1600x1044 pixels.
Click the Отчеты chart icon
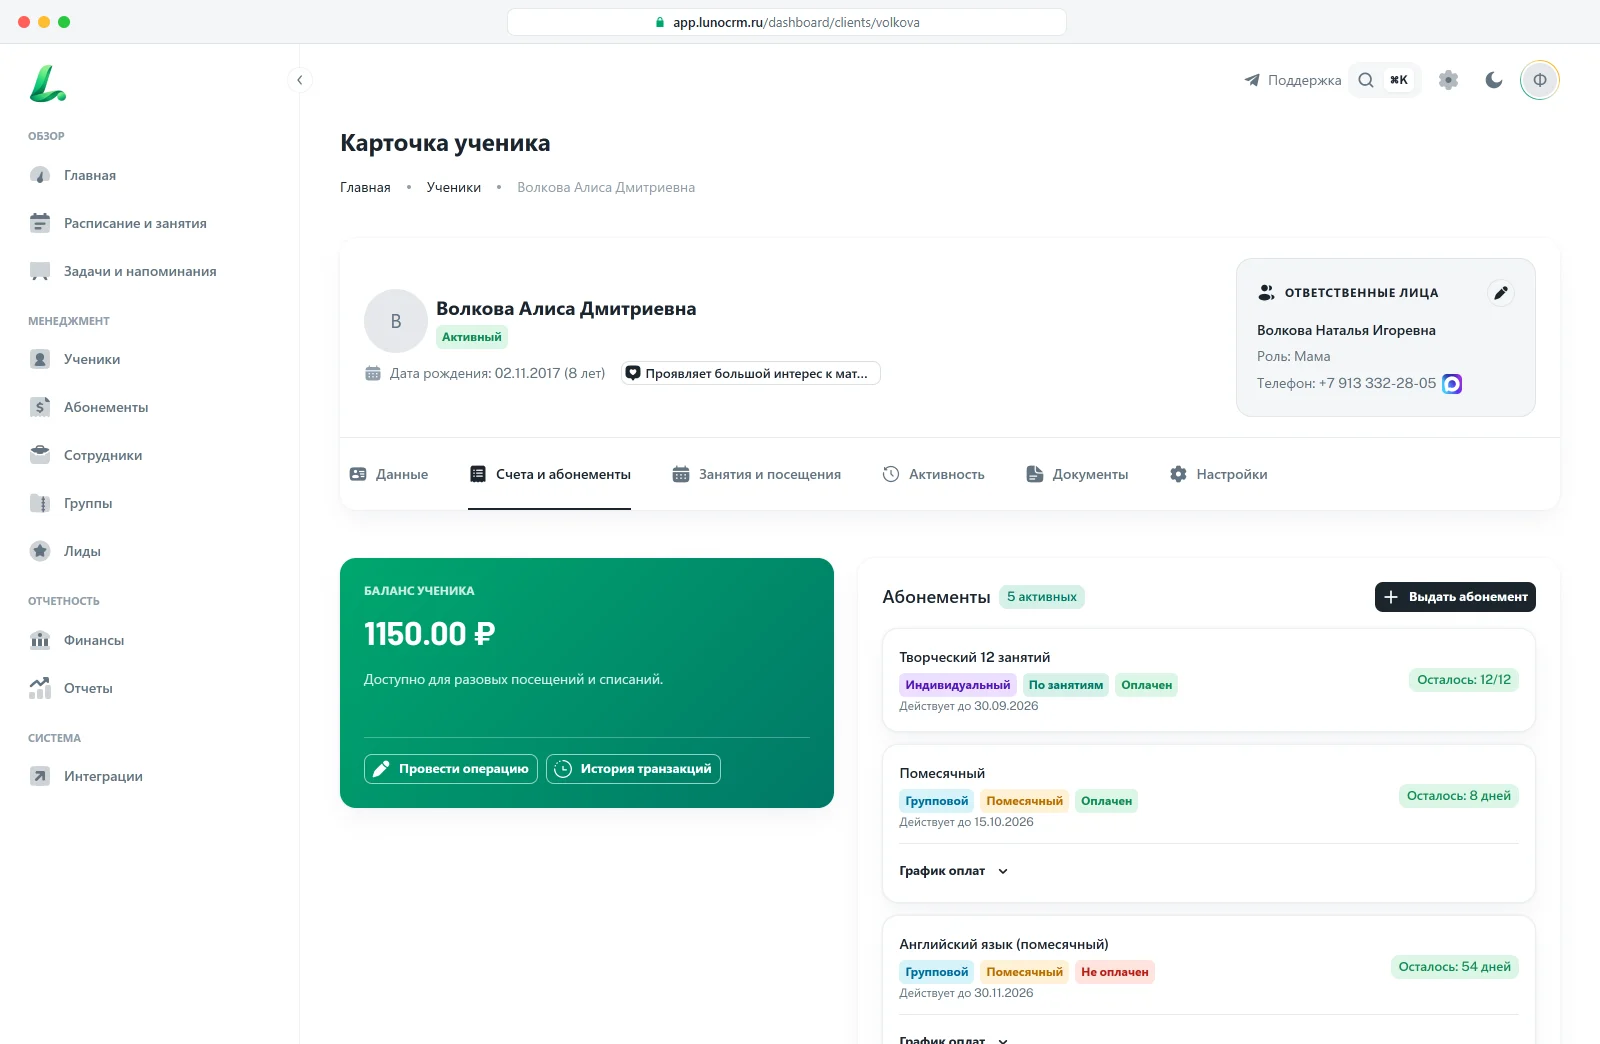[40, 688]
